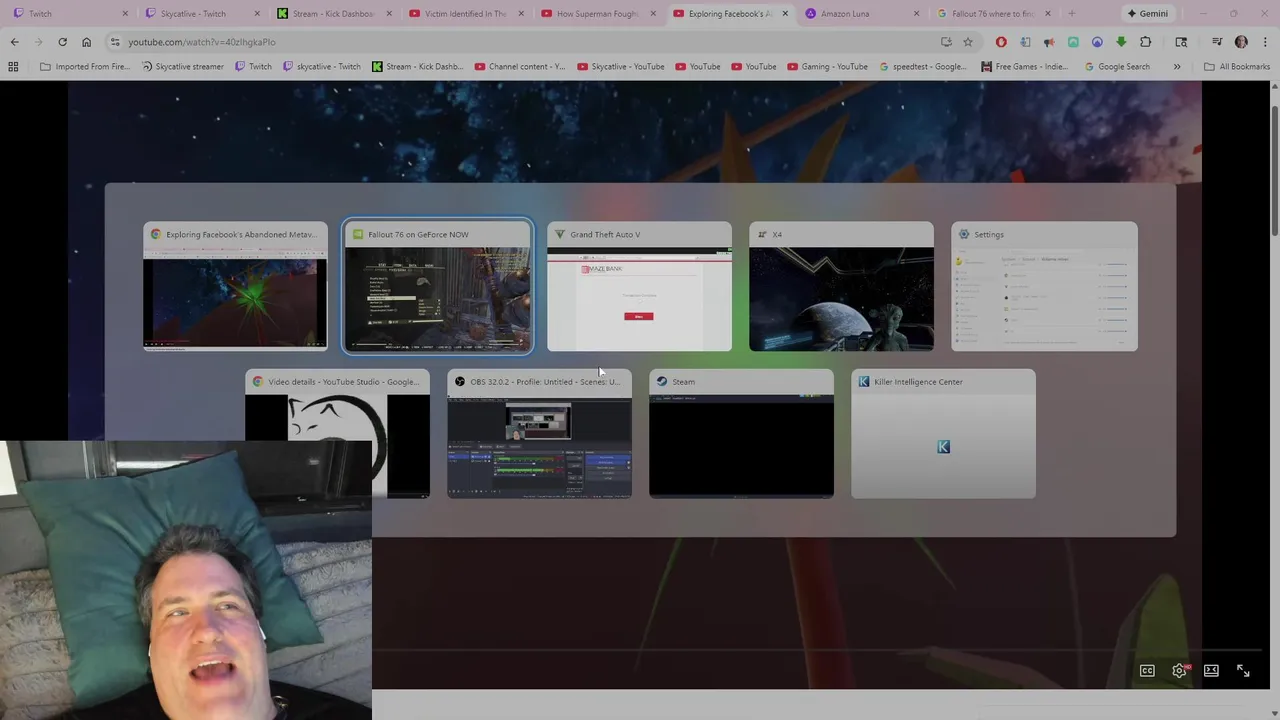Open the video player settings gear
1280x720 pixels.
(1179, 671)
